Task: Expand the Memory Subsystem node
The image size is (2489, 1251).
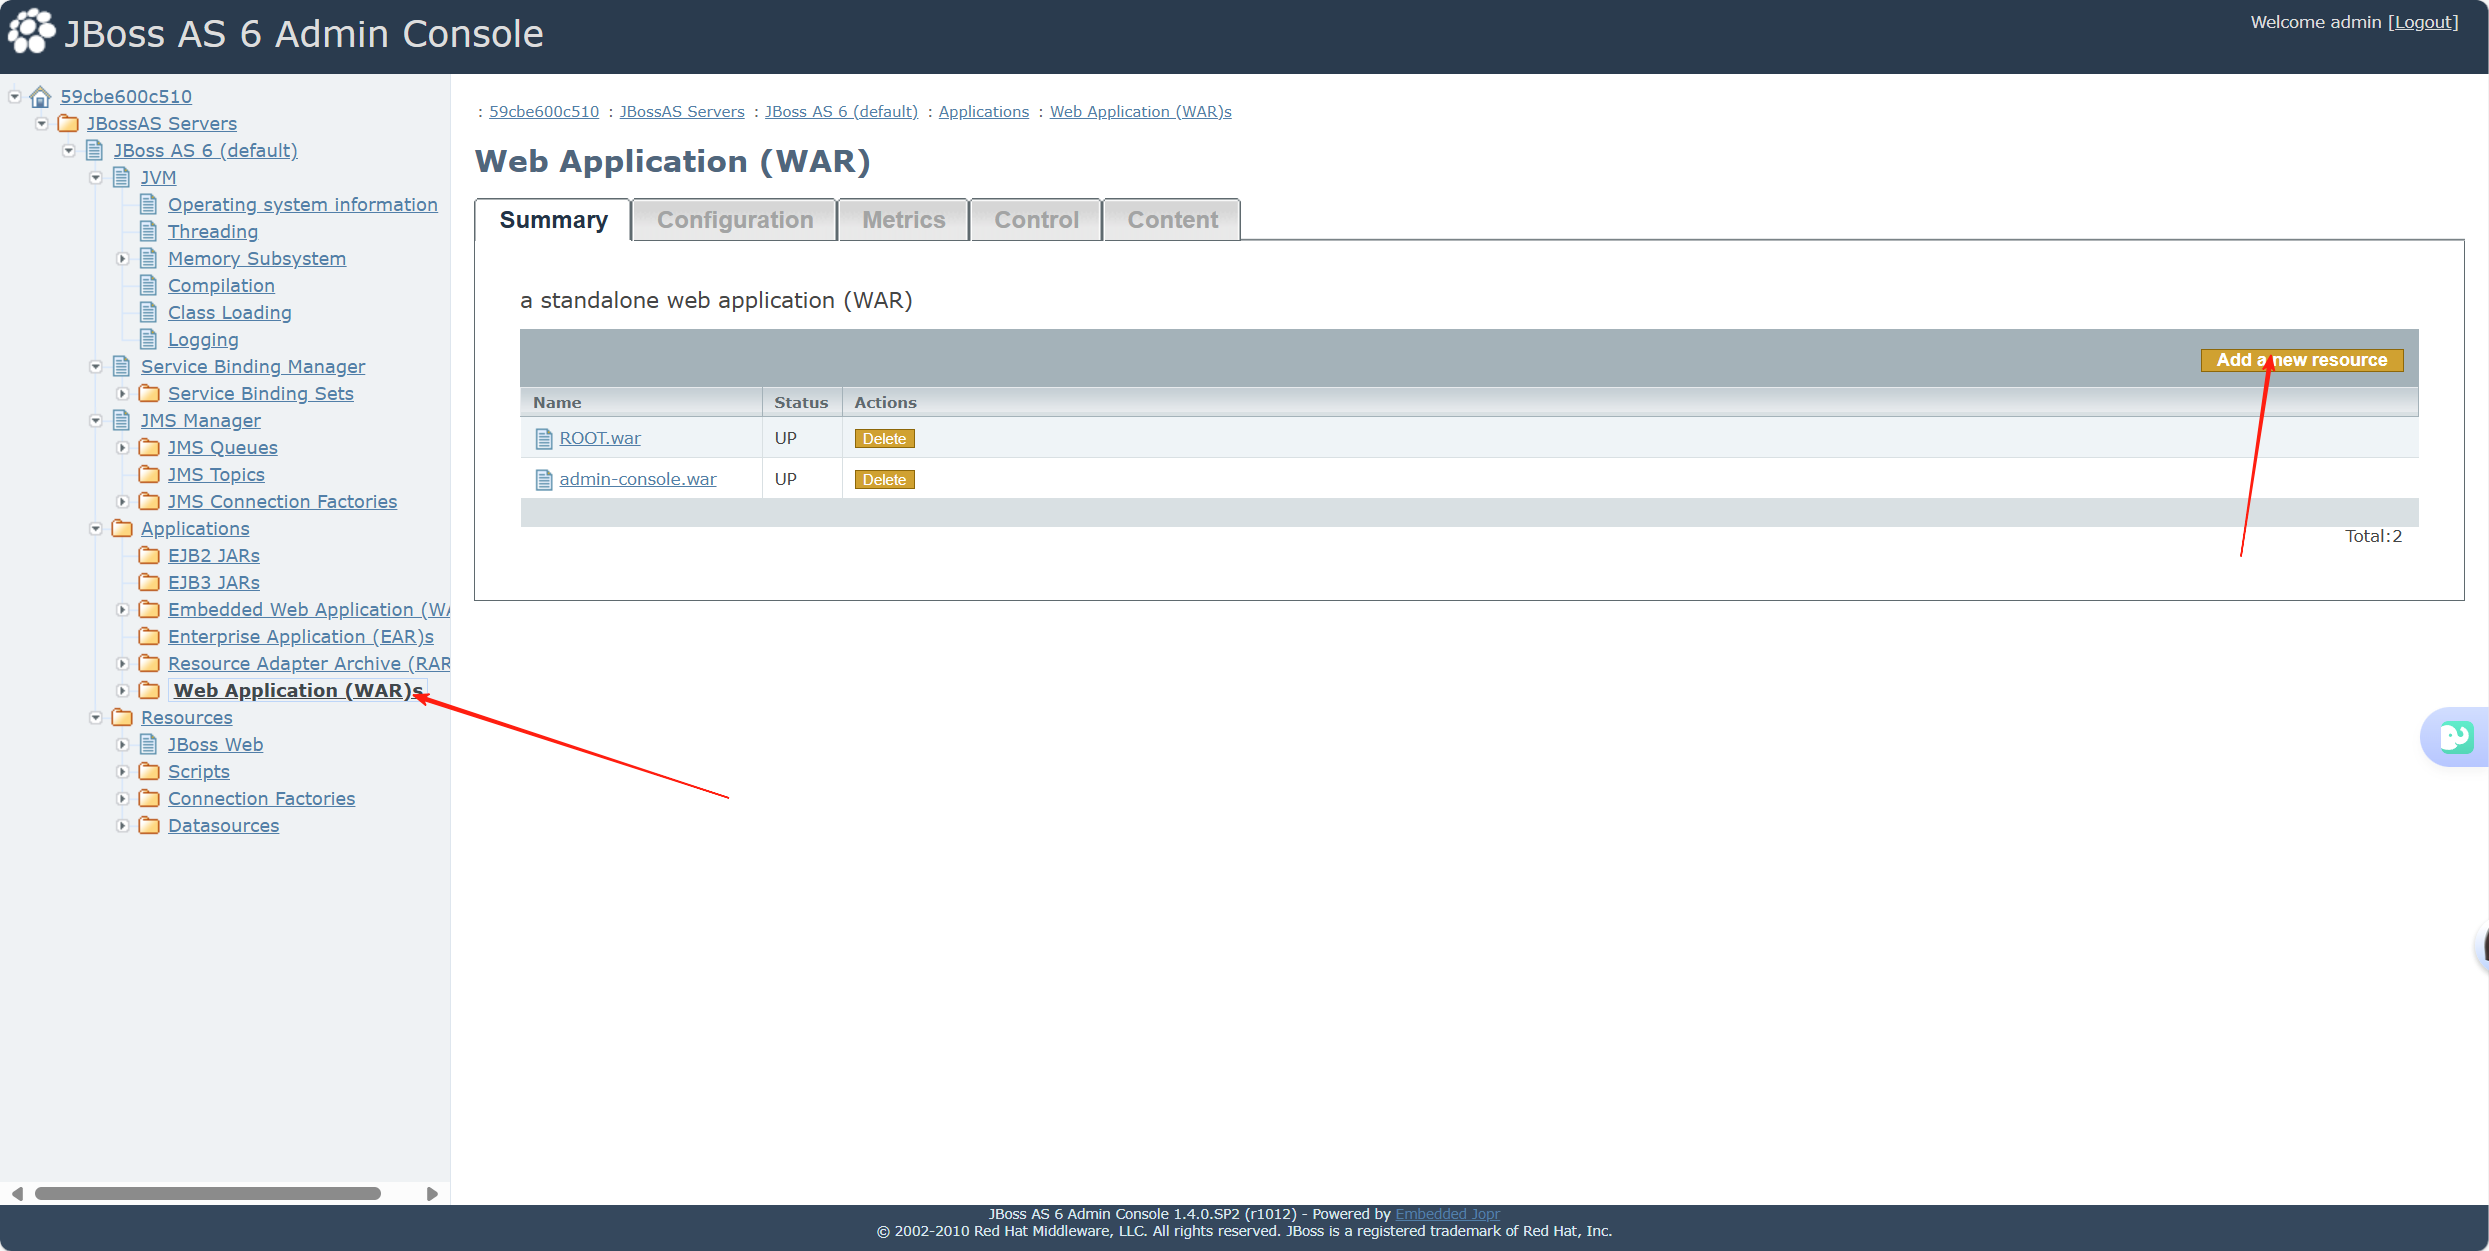Action: pyautogui.click(x=122, y=259)
